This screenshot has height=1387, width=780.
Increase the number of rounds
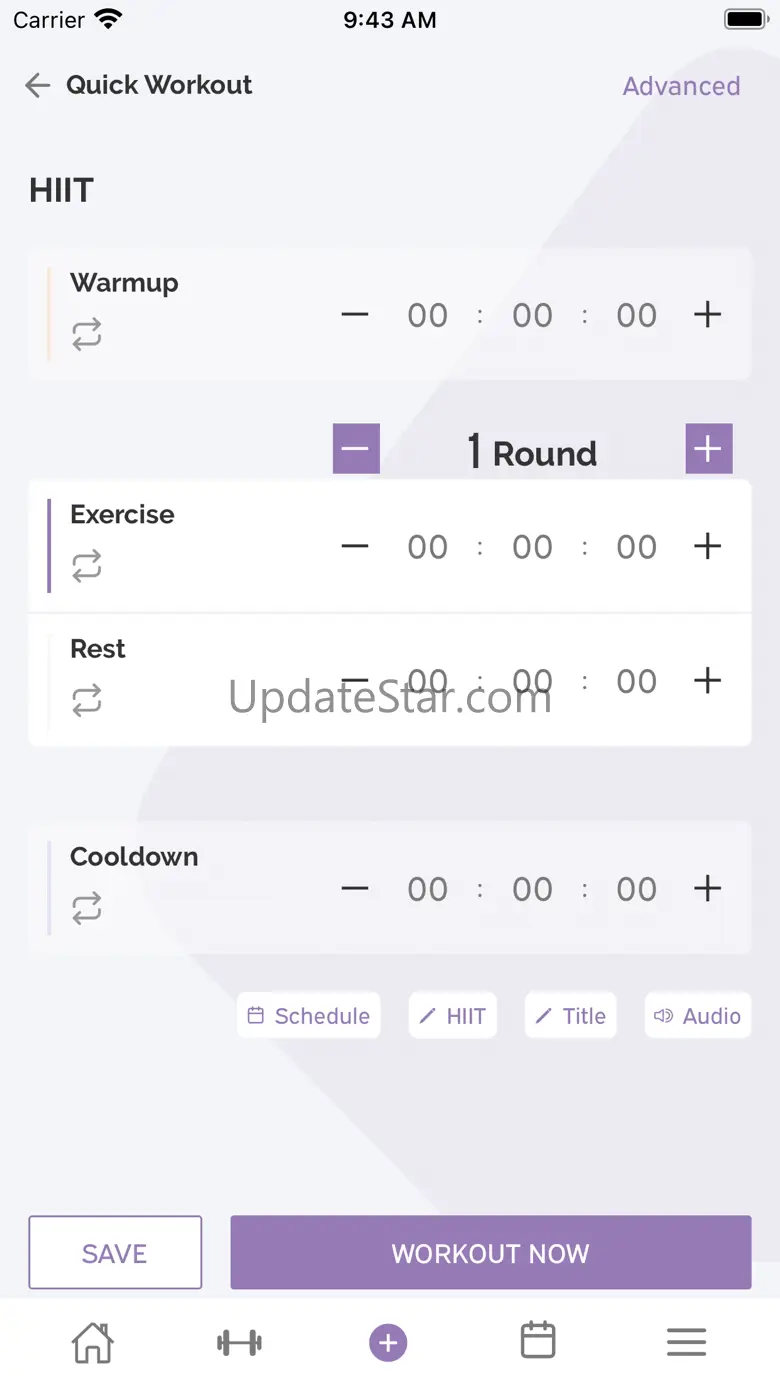pyautogui.click(x=708, y=449)
